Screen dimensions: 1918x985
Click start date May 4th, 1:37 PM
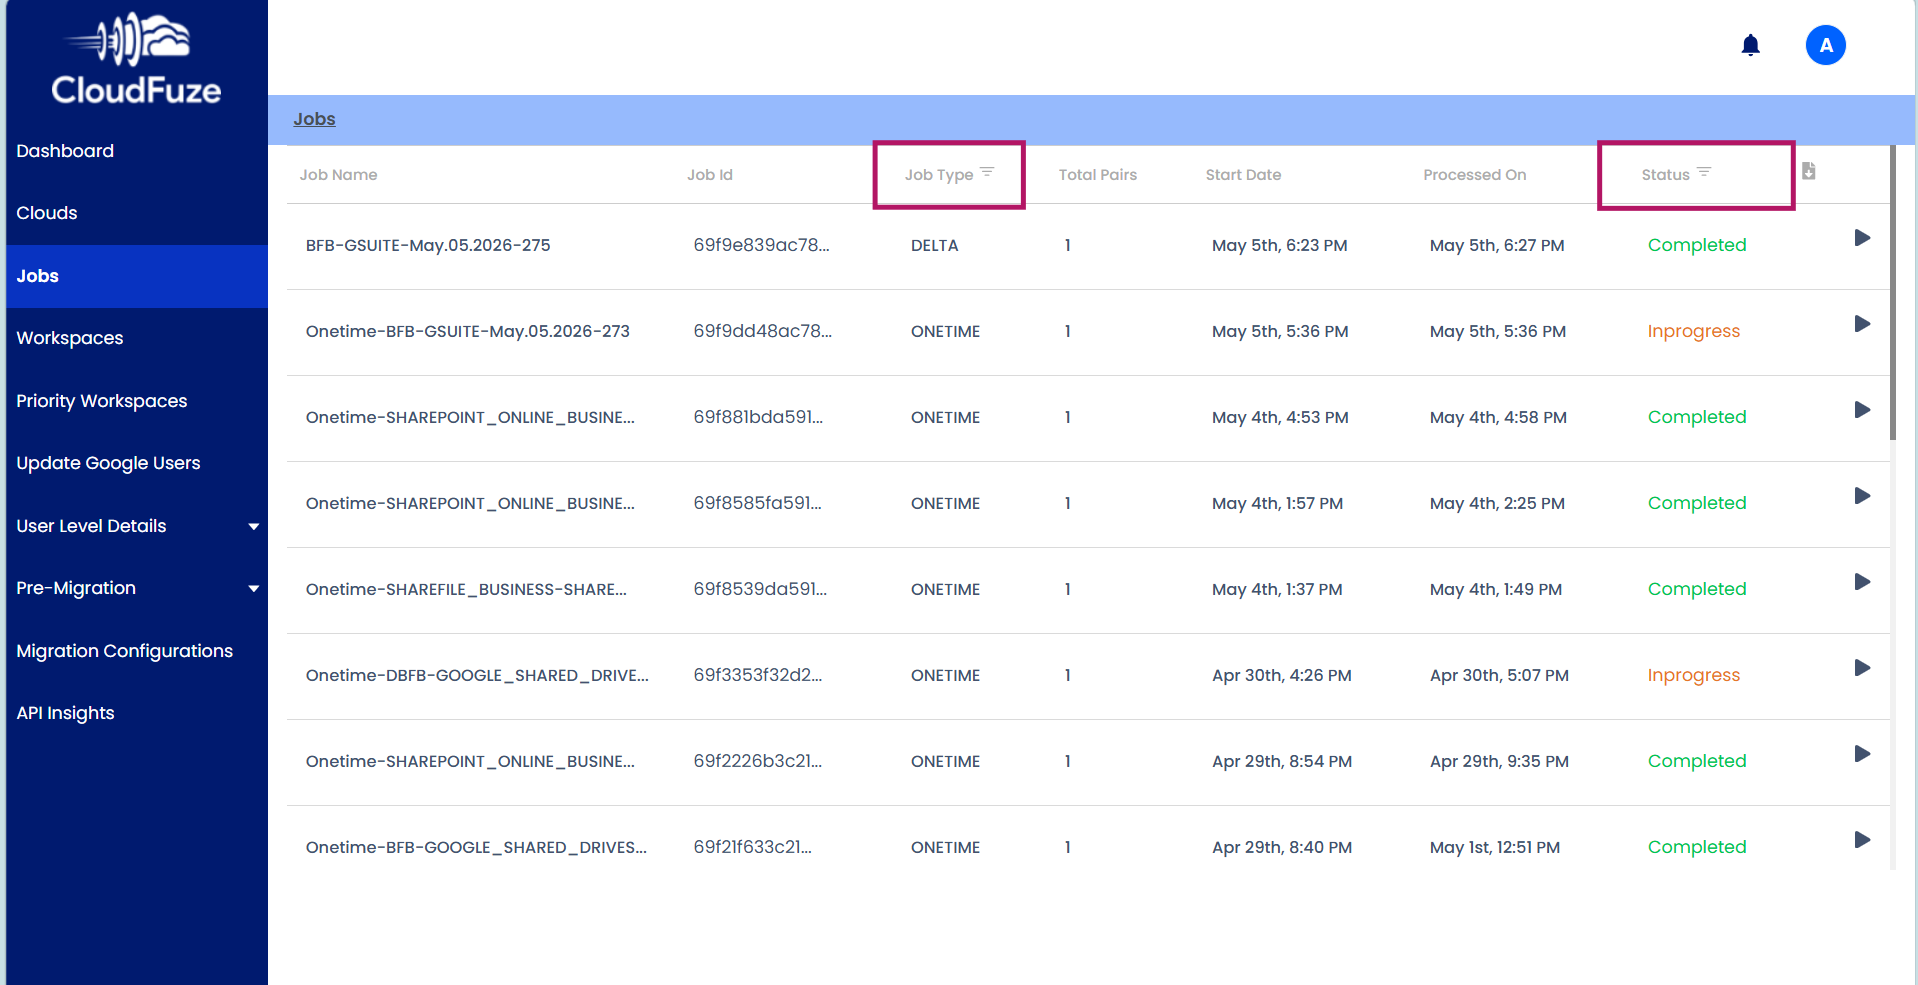tap(1276, 589)
